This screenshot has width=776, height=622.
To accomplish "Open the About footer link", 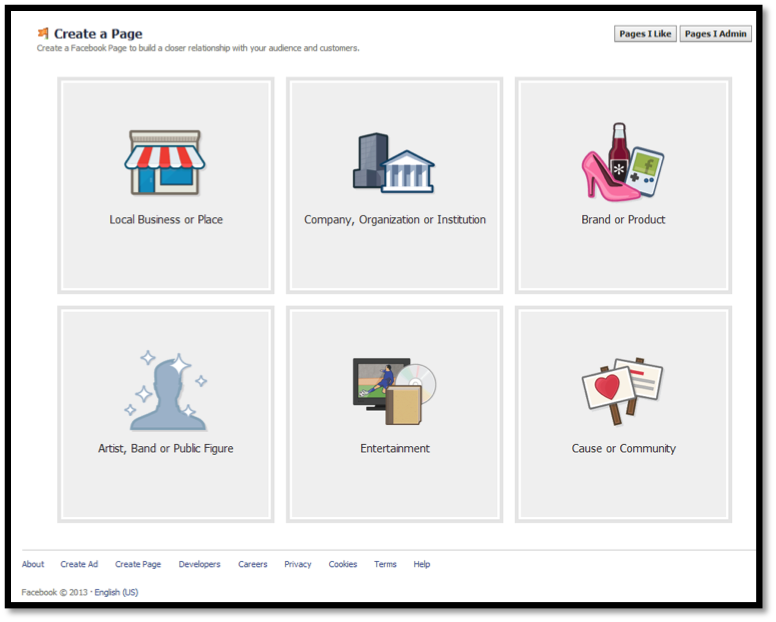I will click(x=33, y=564).
